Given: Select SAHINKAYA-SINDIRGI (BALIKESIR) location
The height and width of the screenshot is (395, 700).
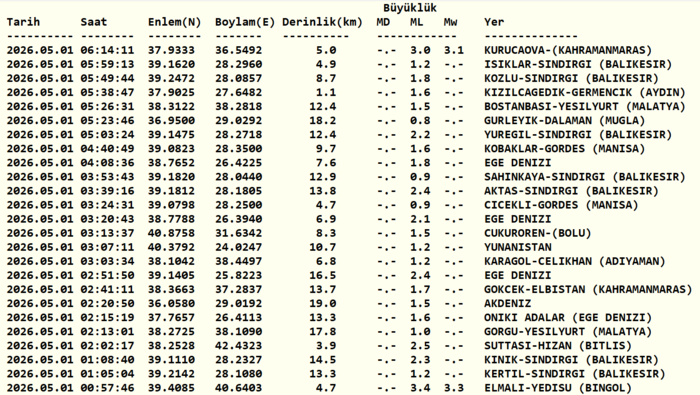Looking at the screenshot, I should (x=585, y=177).
